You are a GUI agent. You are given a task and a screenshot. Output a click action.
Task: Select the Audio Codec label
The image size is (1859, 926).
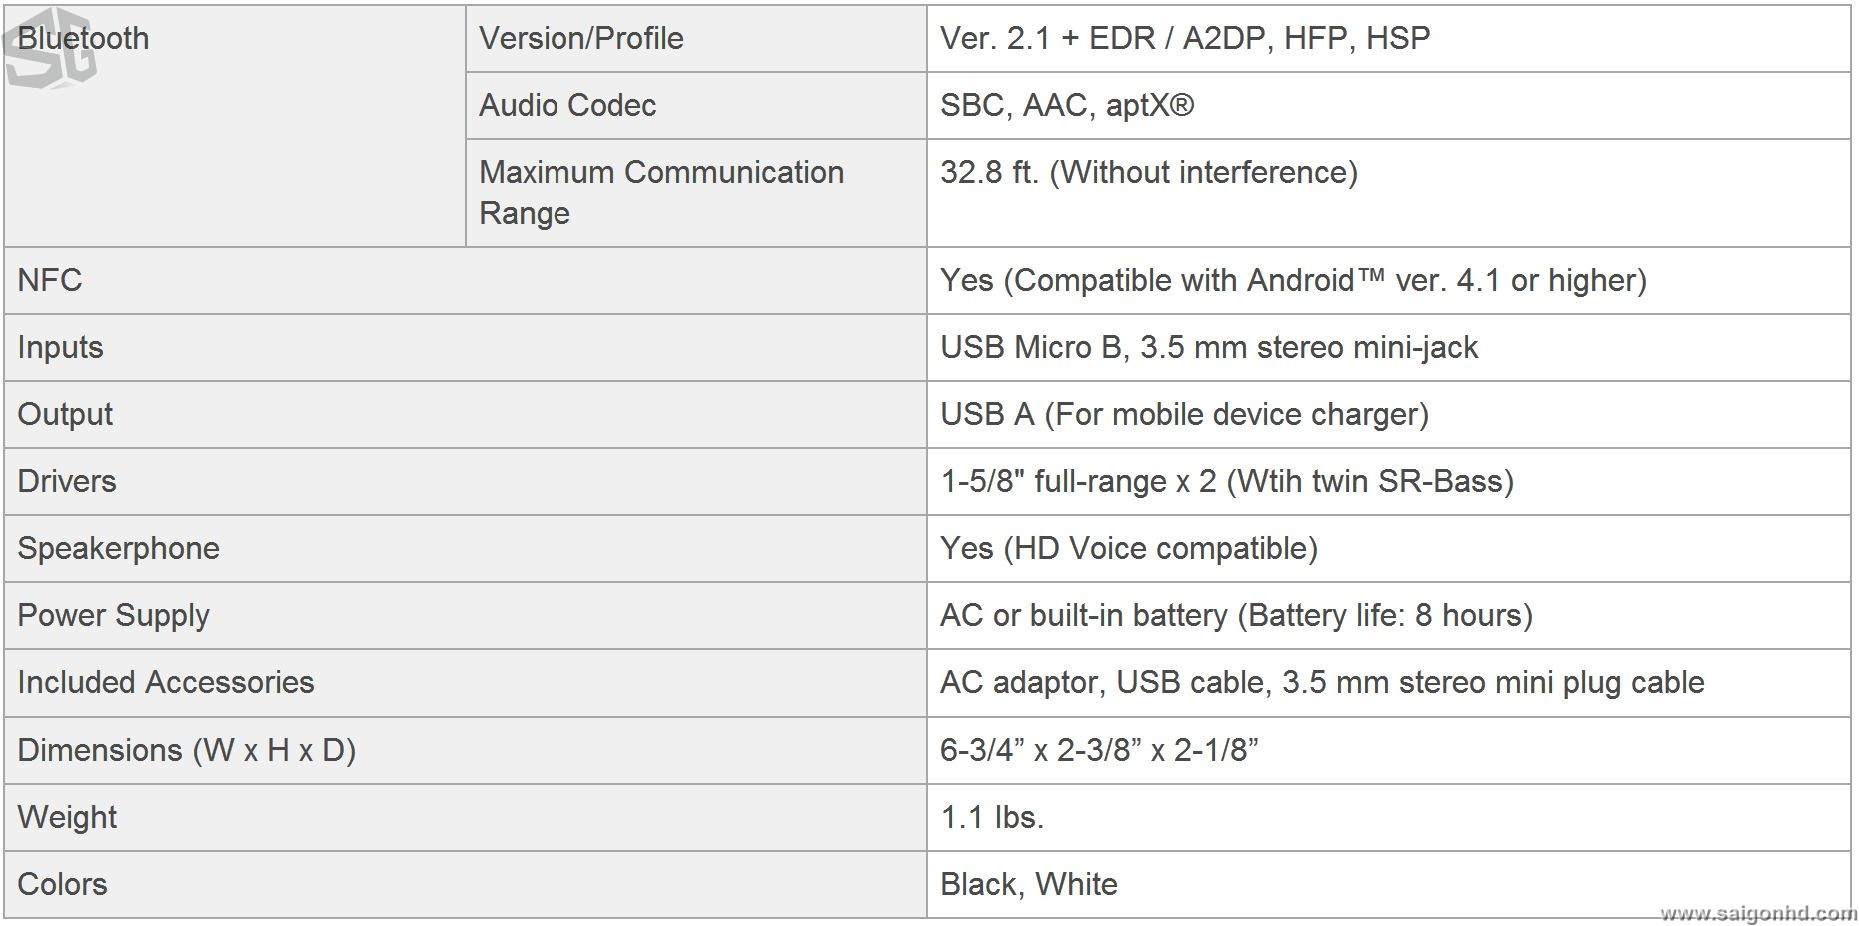point(567,105)
